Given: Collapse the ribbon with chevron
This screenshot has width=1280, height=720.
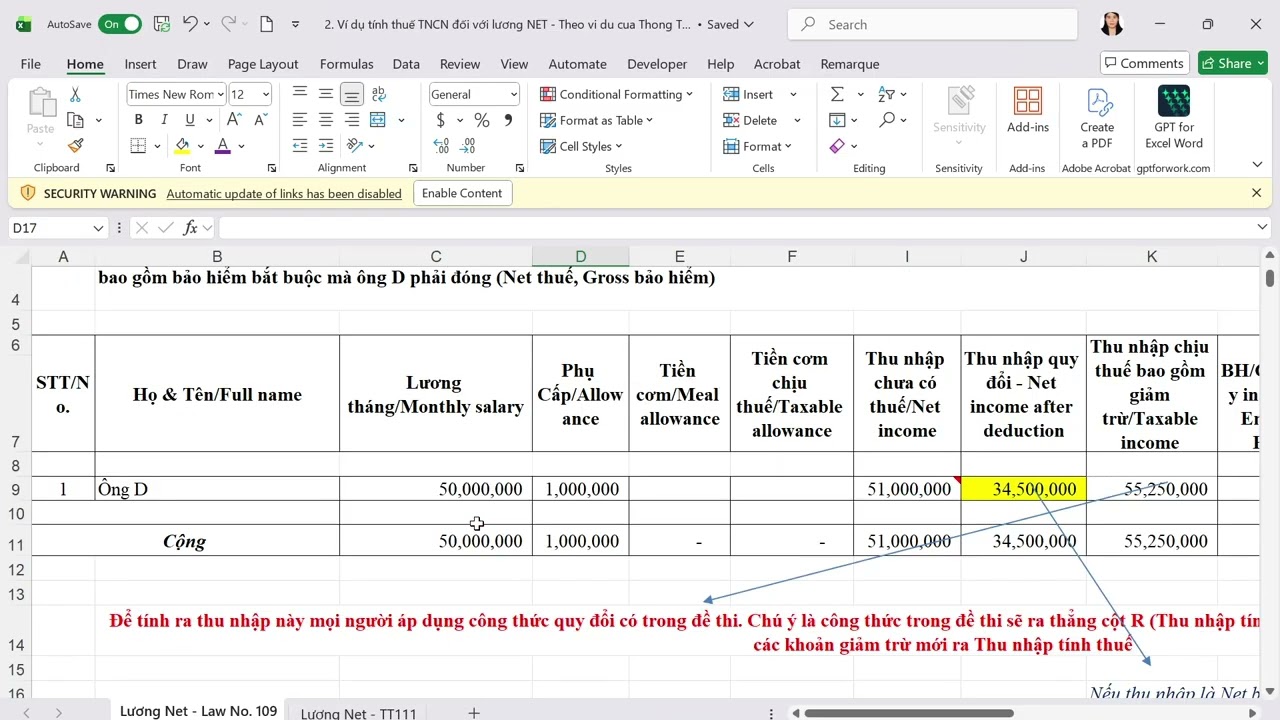Looking at the screenshot, I should click(x=1257, y=165).
